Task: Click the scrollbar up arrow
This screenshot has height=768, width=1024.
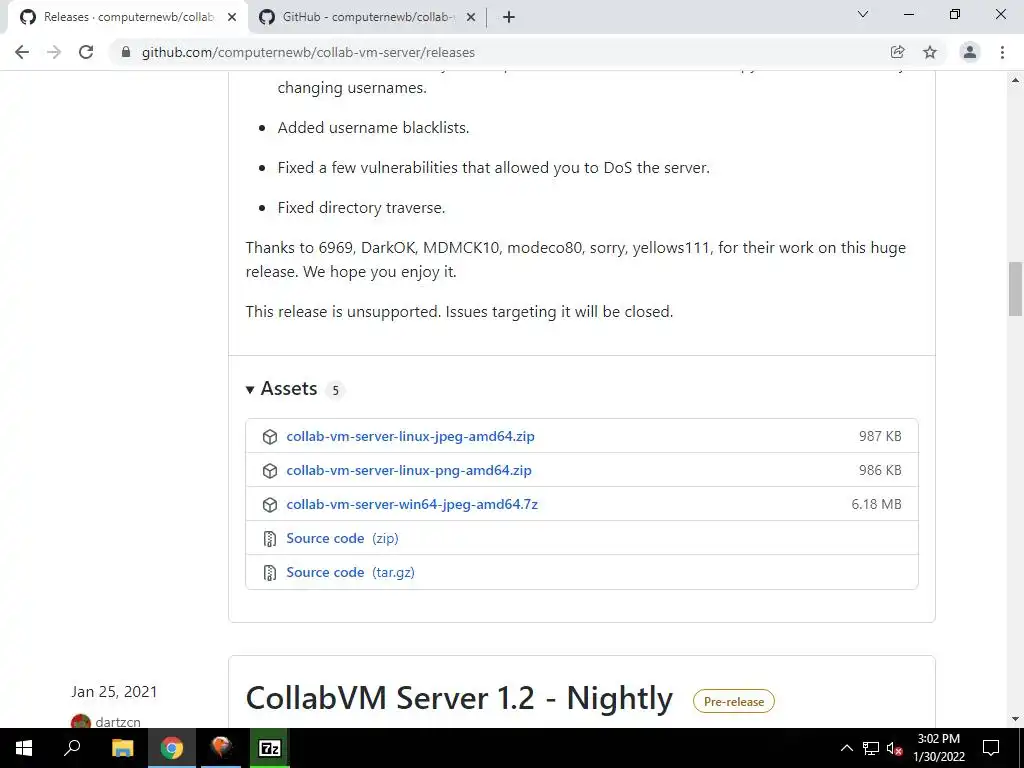Action: [x=1015, y=80]
